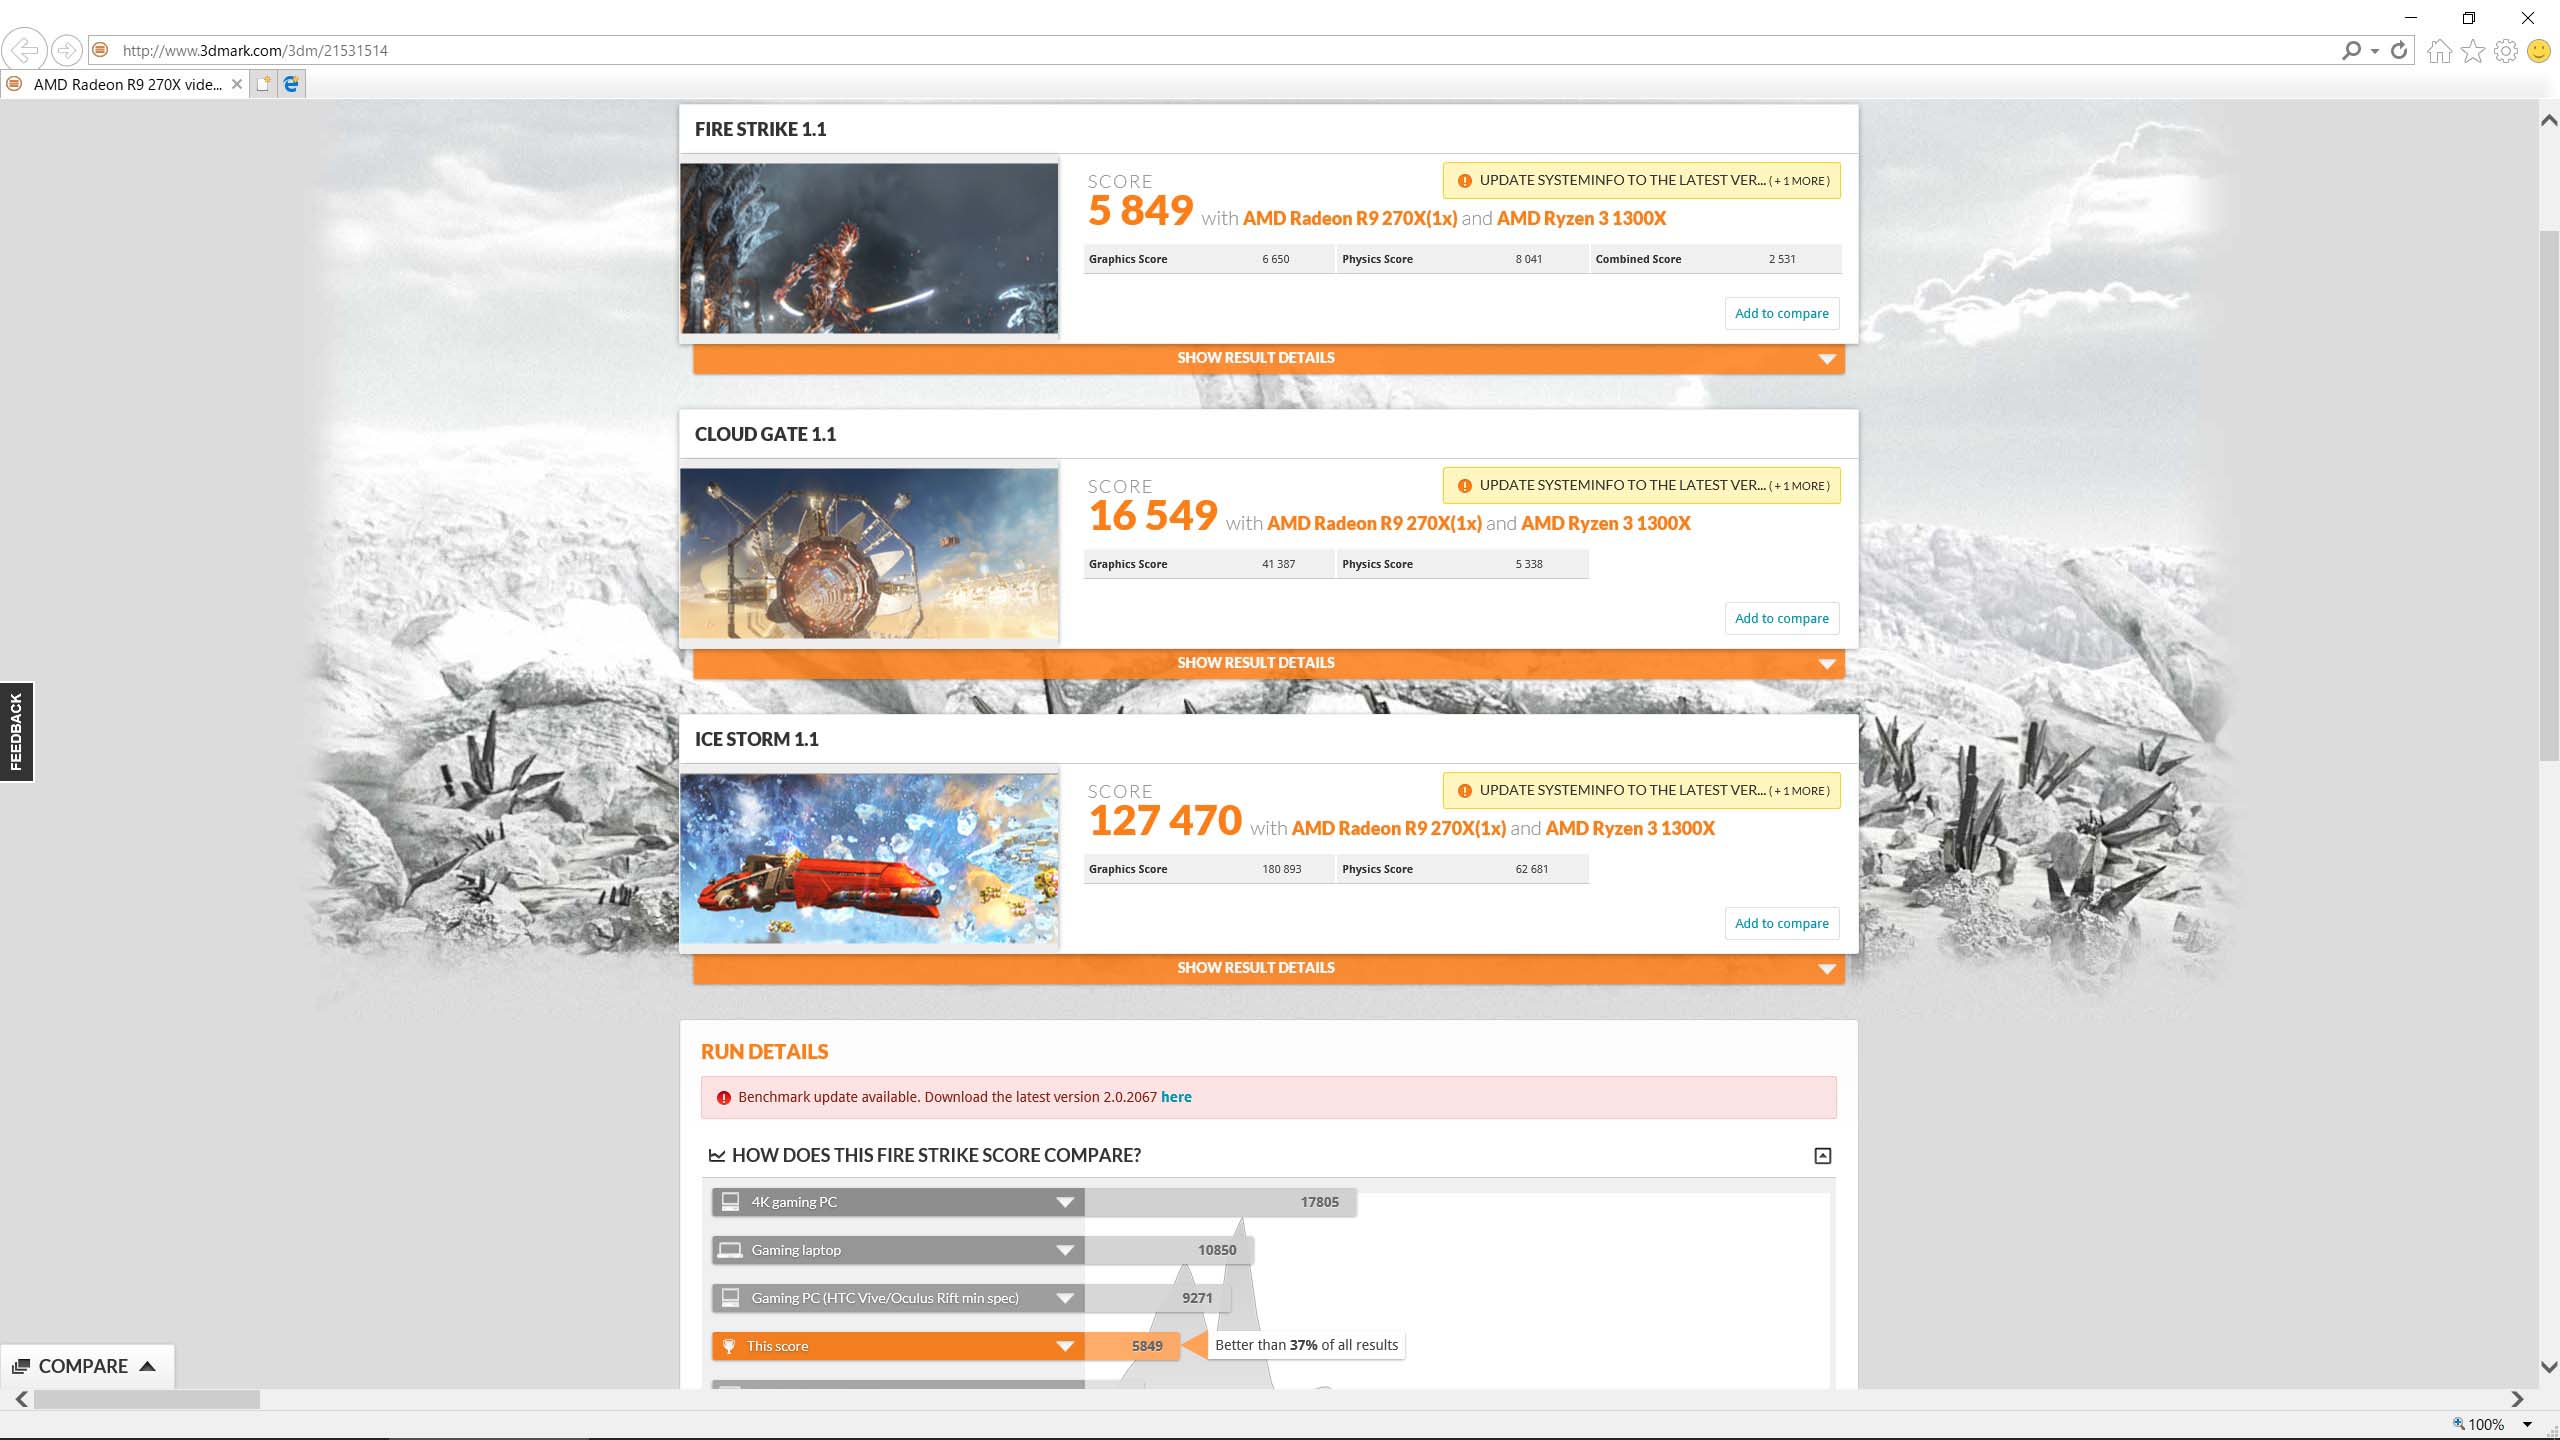Click Cloud Gate scene thumbnail
Image resolution: width=2560 pixels, height=1440 pixels.
point(869,553)
